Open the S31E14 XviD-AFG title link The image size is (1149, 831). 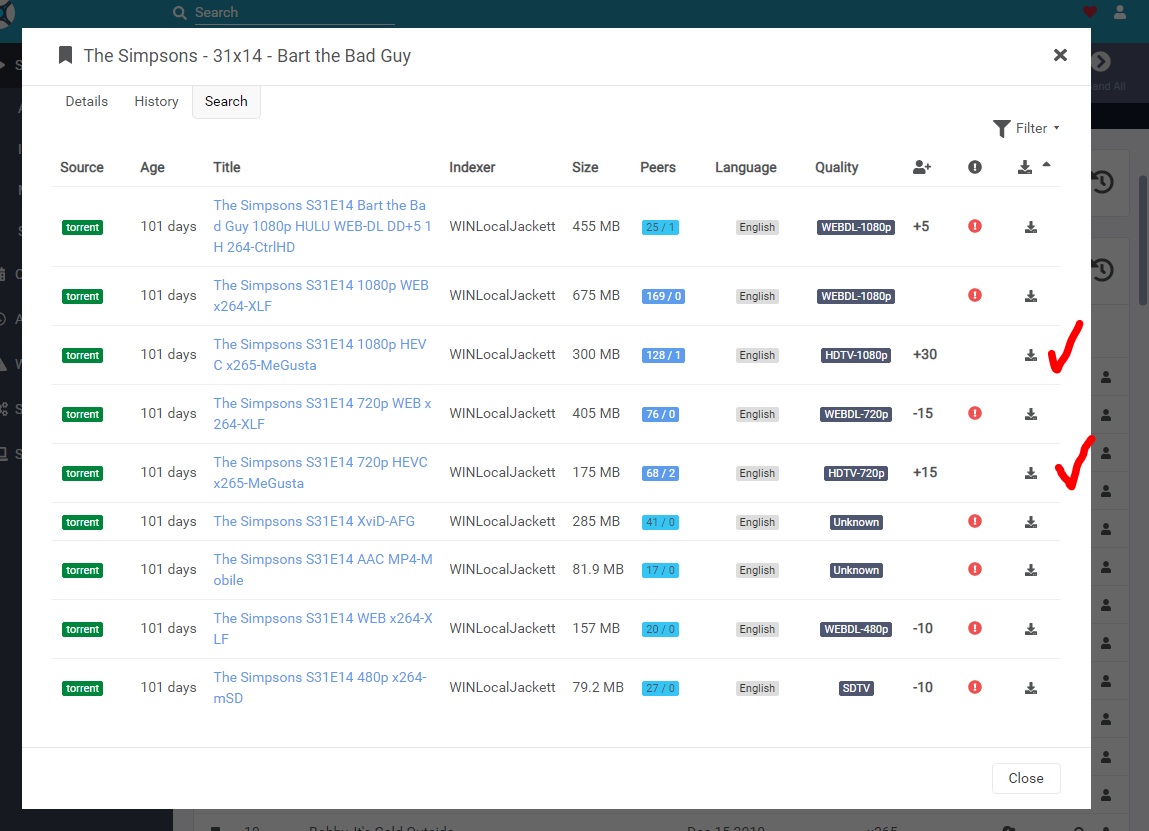click(314, 521)
